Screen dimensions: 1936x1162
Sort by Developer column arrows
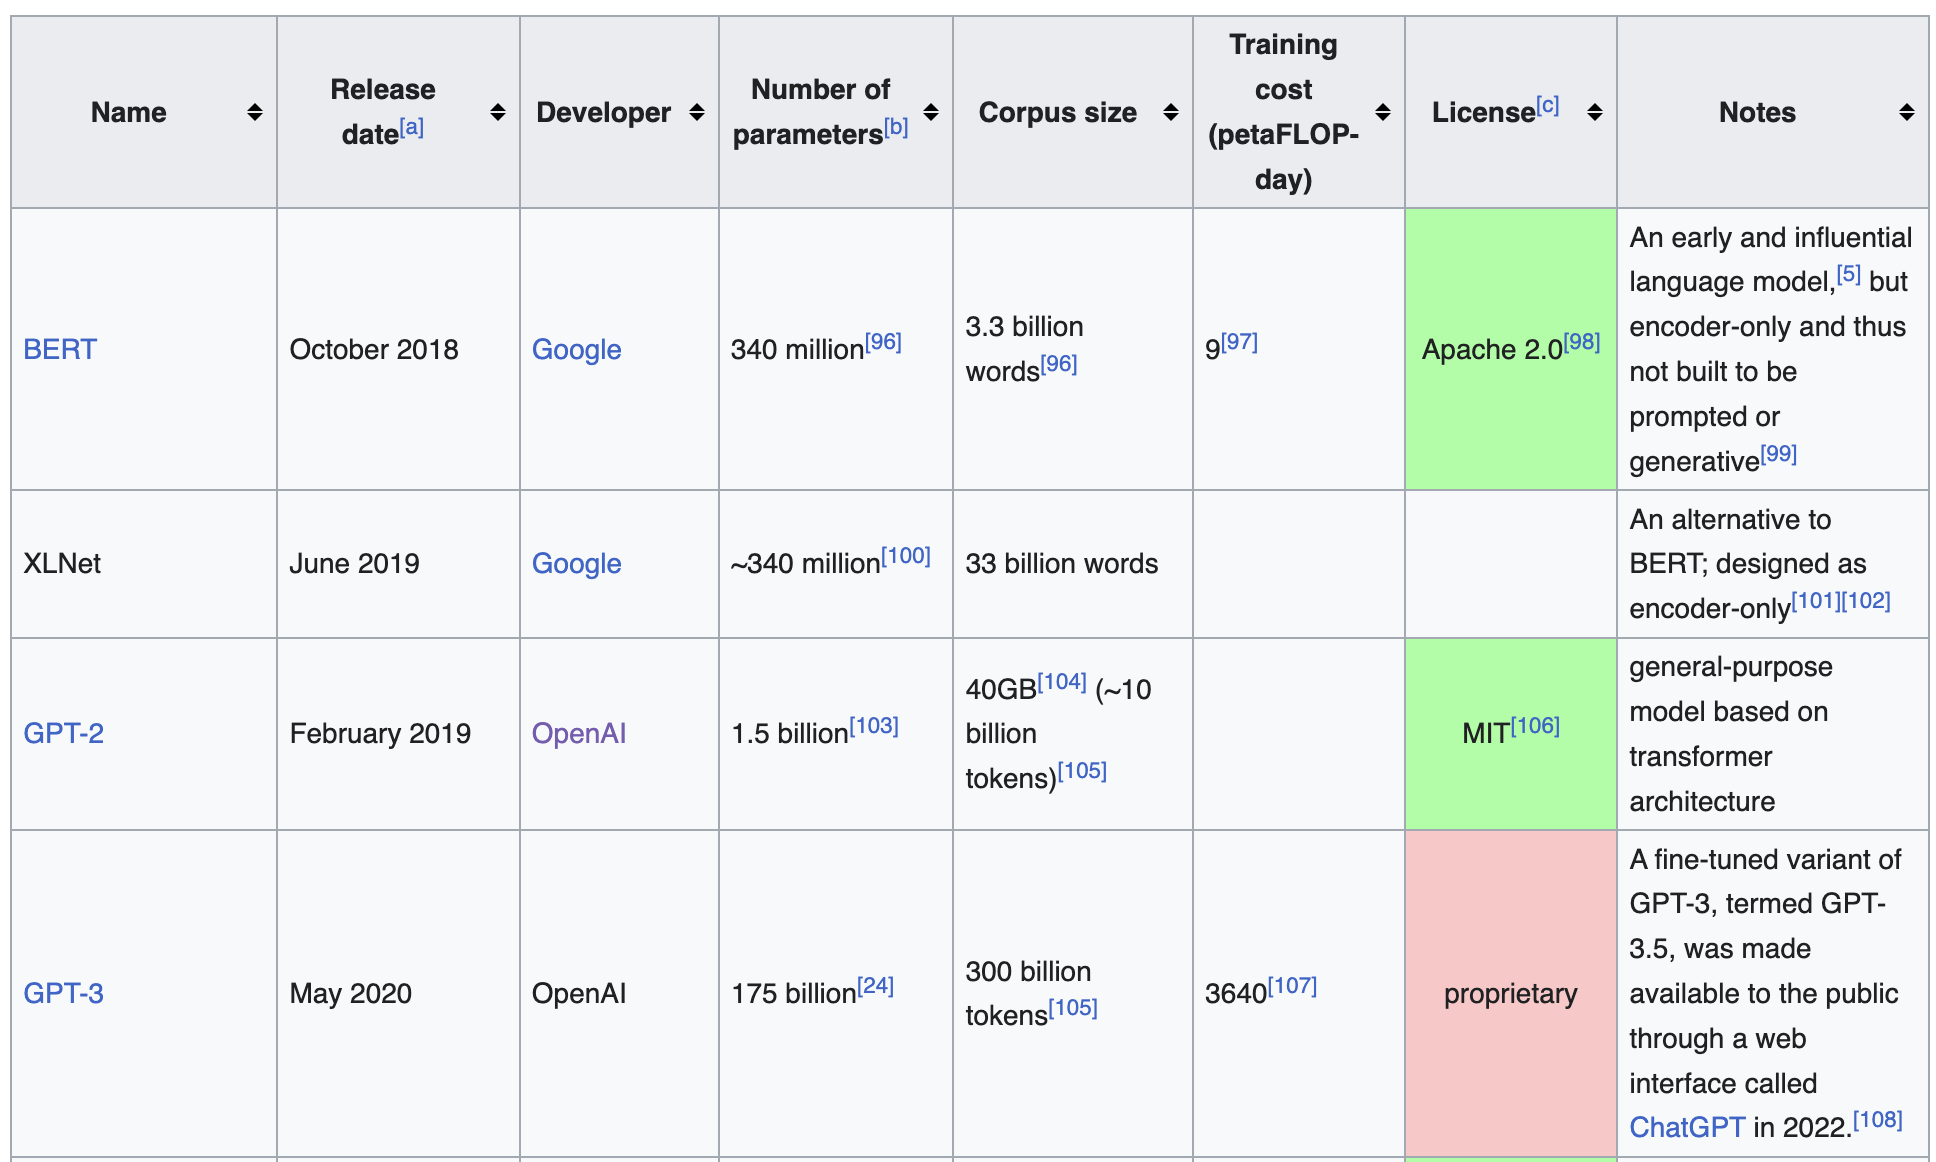pyautogui.click(x=697, y=112)
